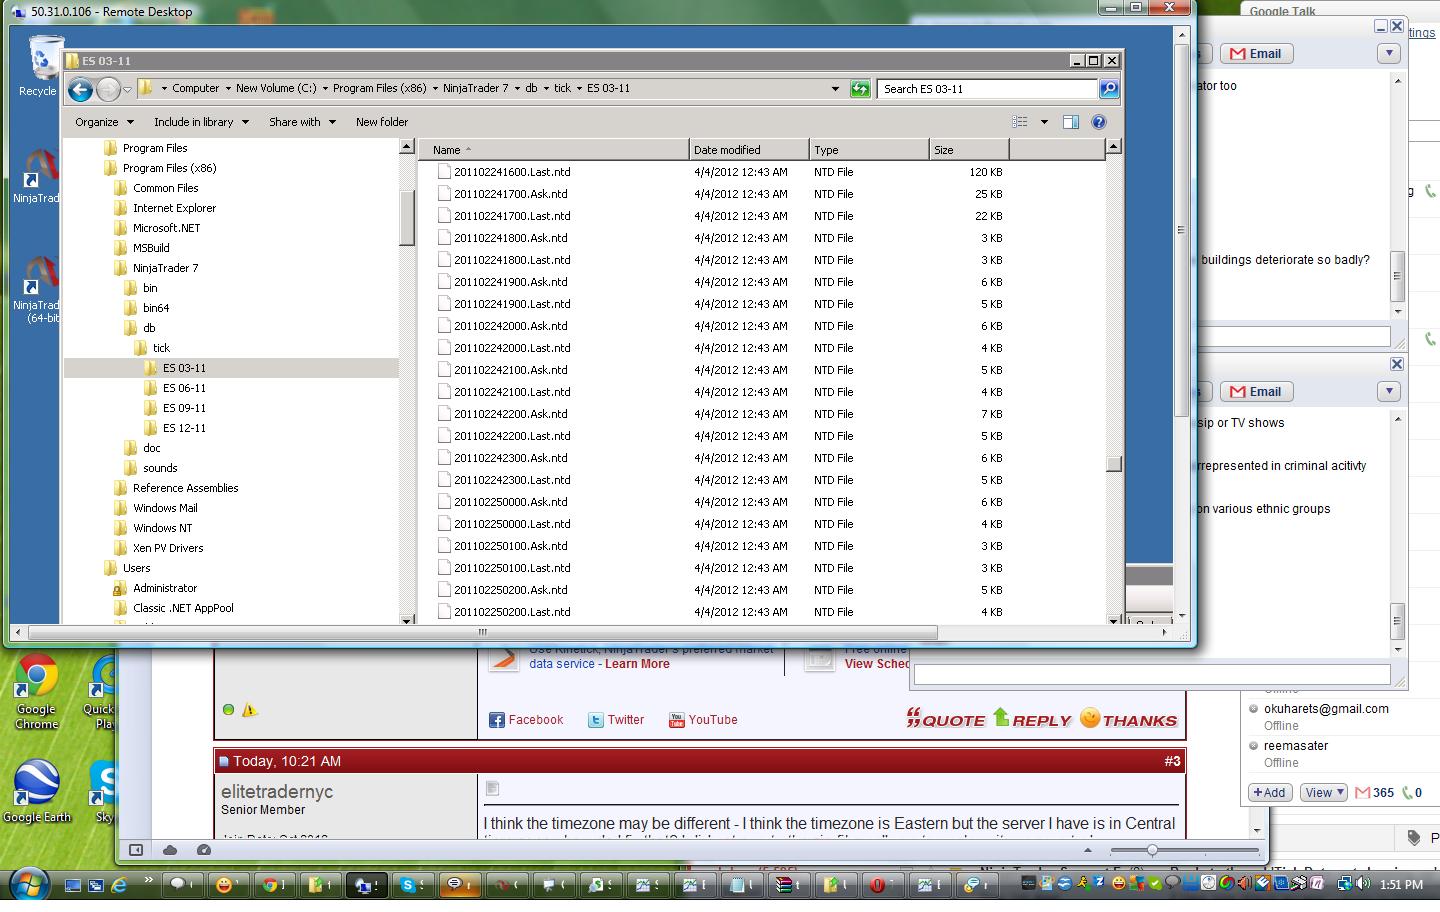Sort files by the Name column
This screenshot has height=912, width=1440.
click(554, 150)
